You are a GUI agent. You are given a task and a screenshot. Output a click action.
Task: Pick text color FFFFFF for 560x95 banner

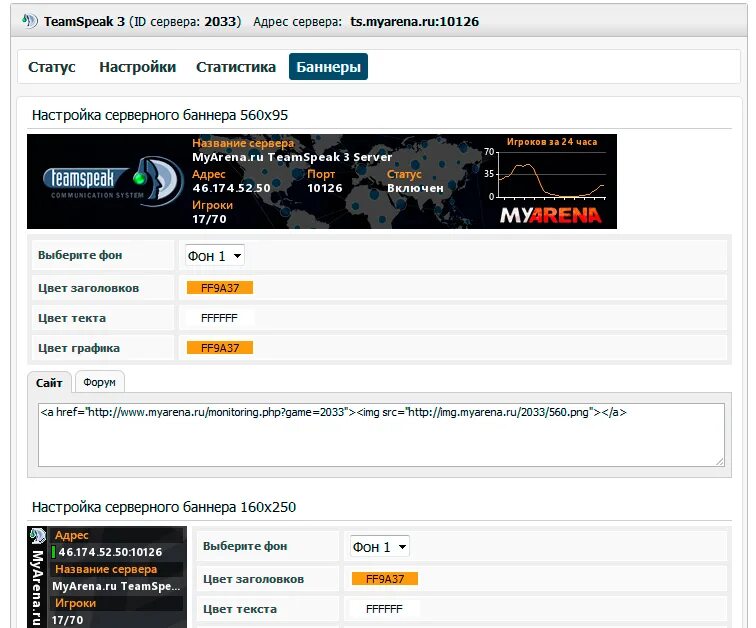coord(220,318)
